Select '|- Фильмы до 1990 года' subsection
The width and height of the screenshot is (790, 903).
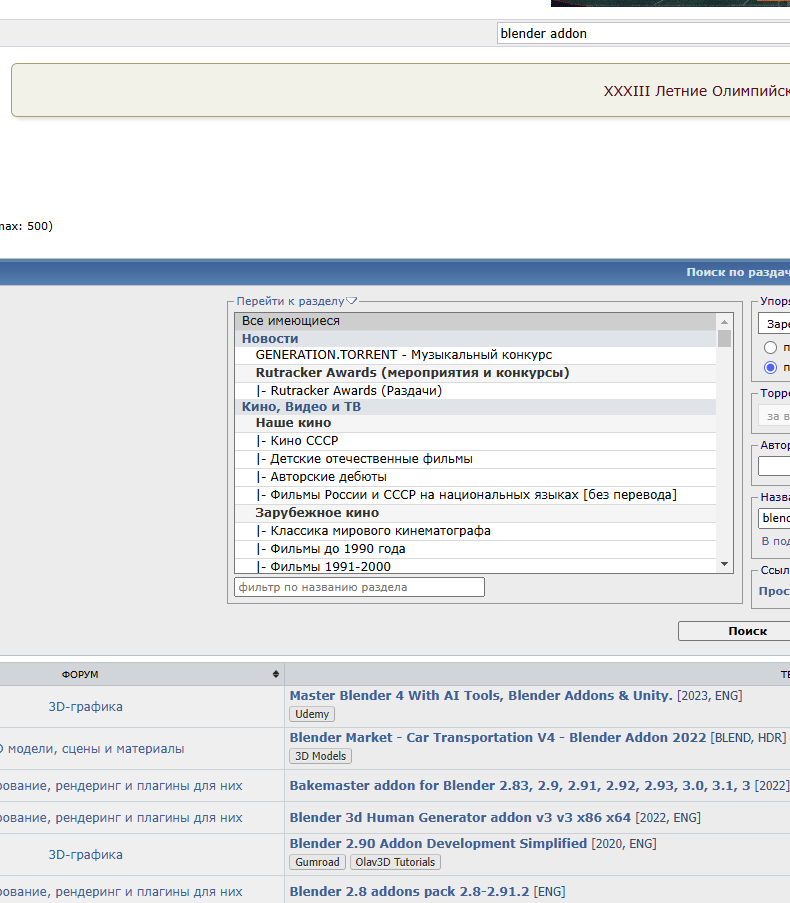[x=475, y=549]
